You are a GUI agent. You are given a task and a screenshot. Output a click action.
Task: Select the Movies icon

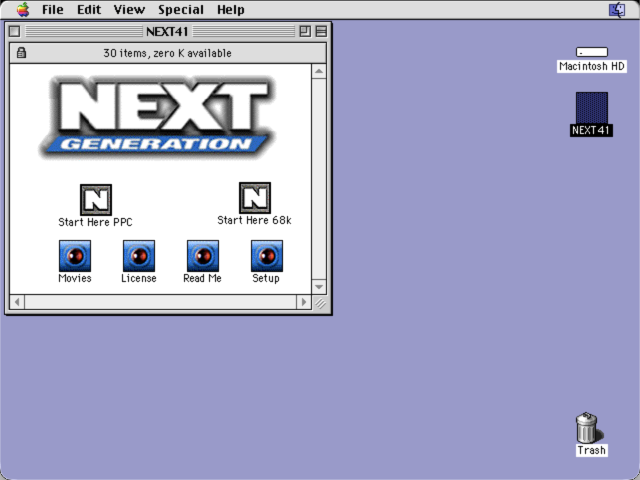click(75, 256)
